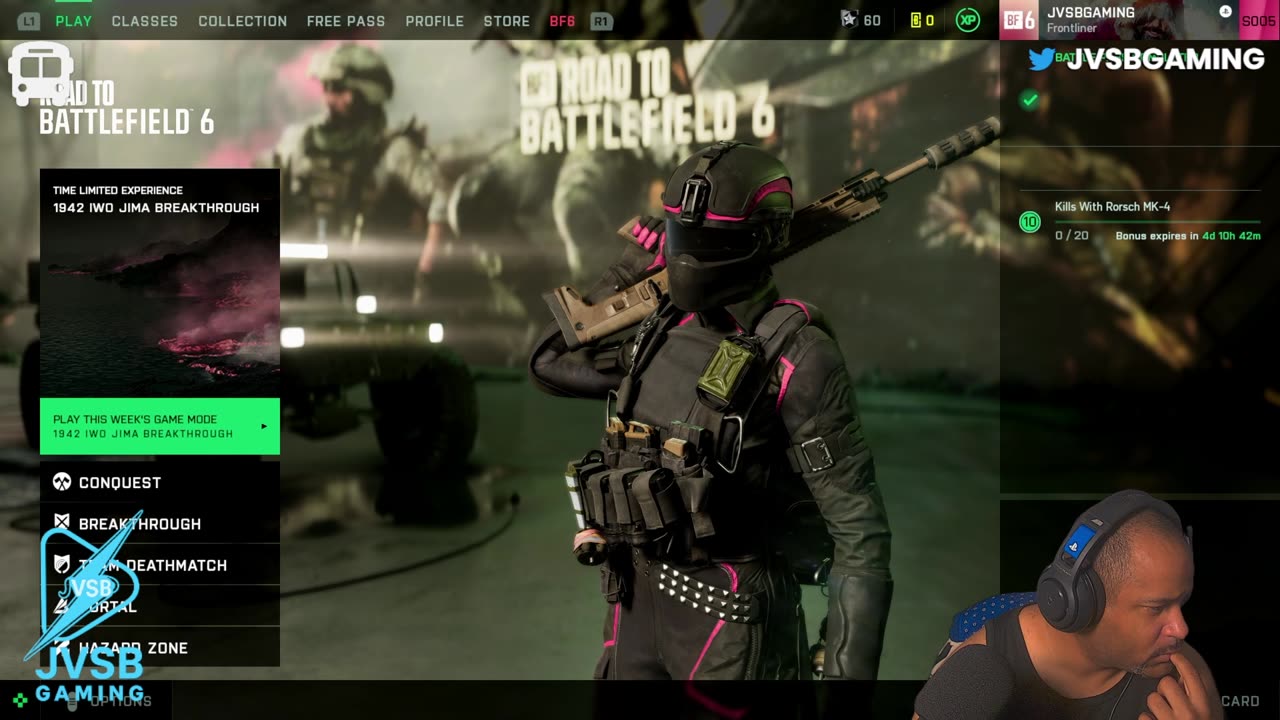
Task: Go to the FREE PASS tab
Action: click(346, 21)
